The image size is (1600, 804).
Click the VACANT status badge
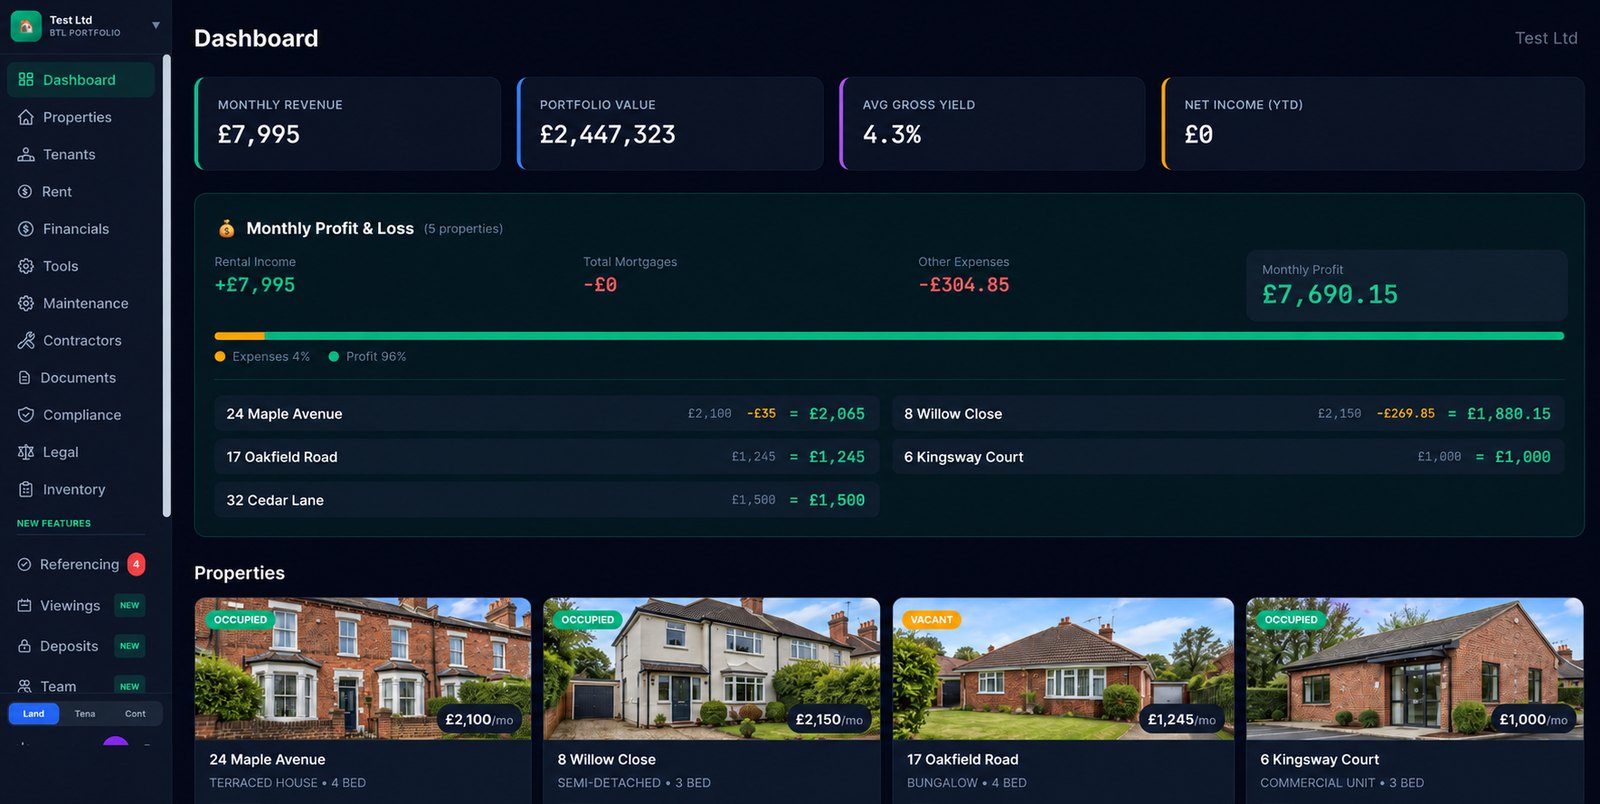coord(931,620)
